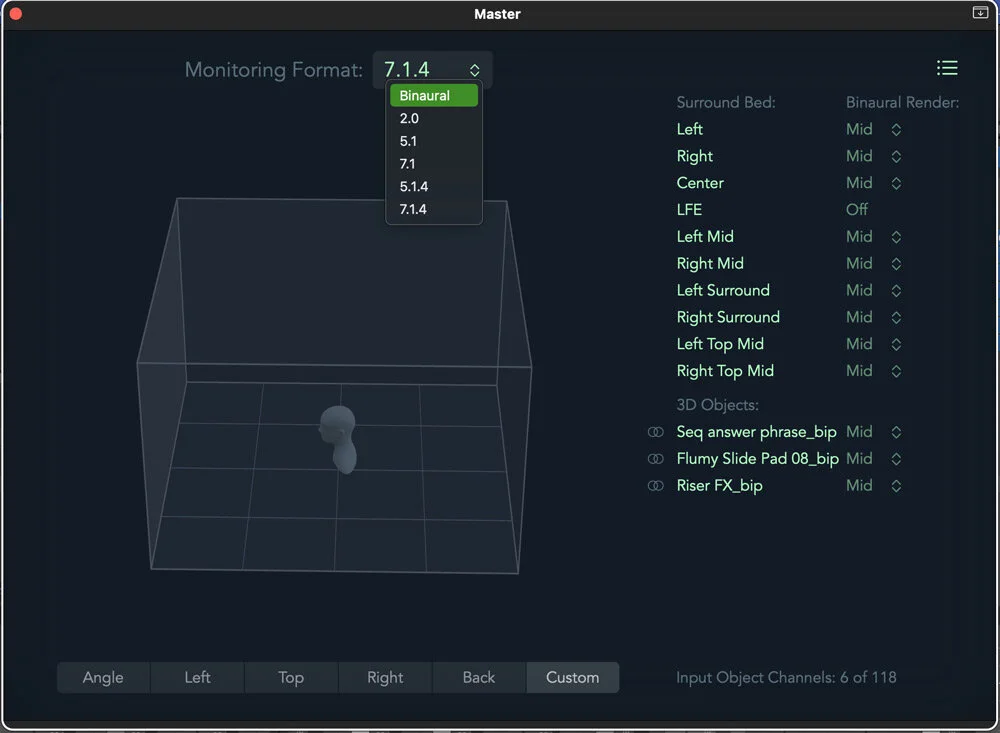Switch to the Top view

pyautogui.click(x=291, y=677)
